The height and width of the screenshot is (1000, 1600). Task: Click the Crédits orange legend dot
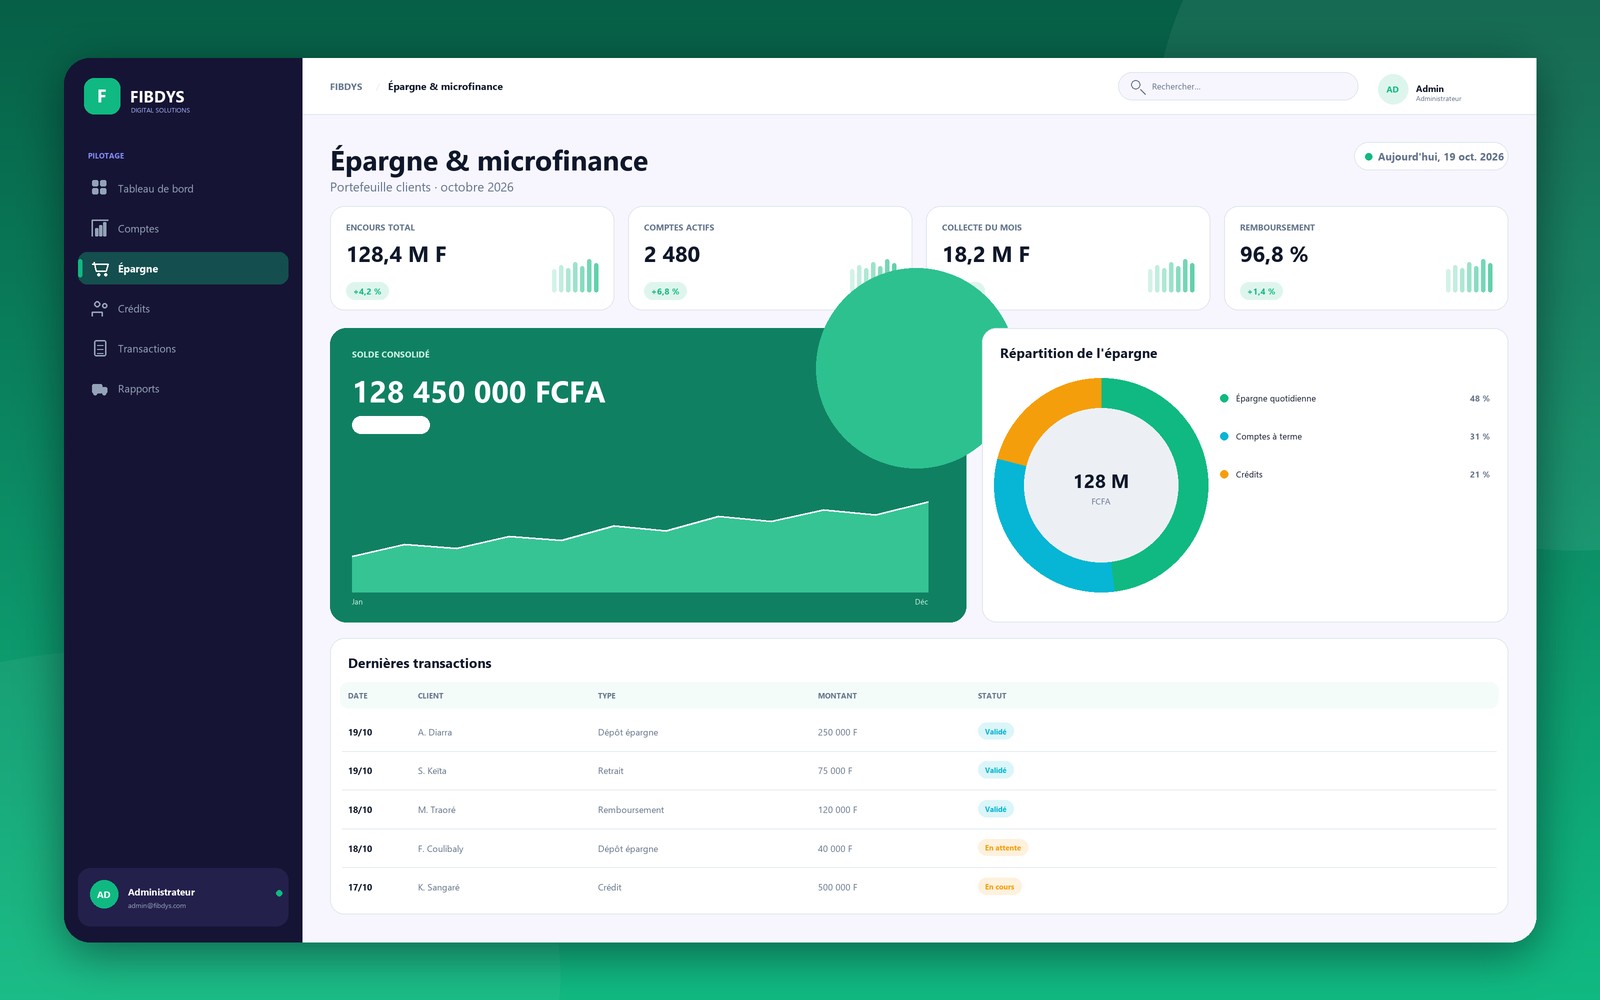pos(1224,474)
